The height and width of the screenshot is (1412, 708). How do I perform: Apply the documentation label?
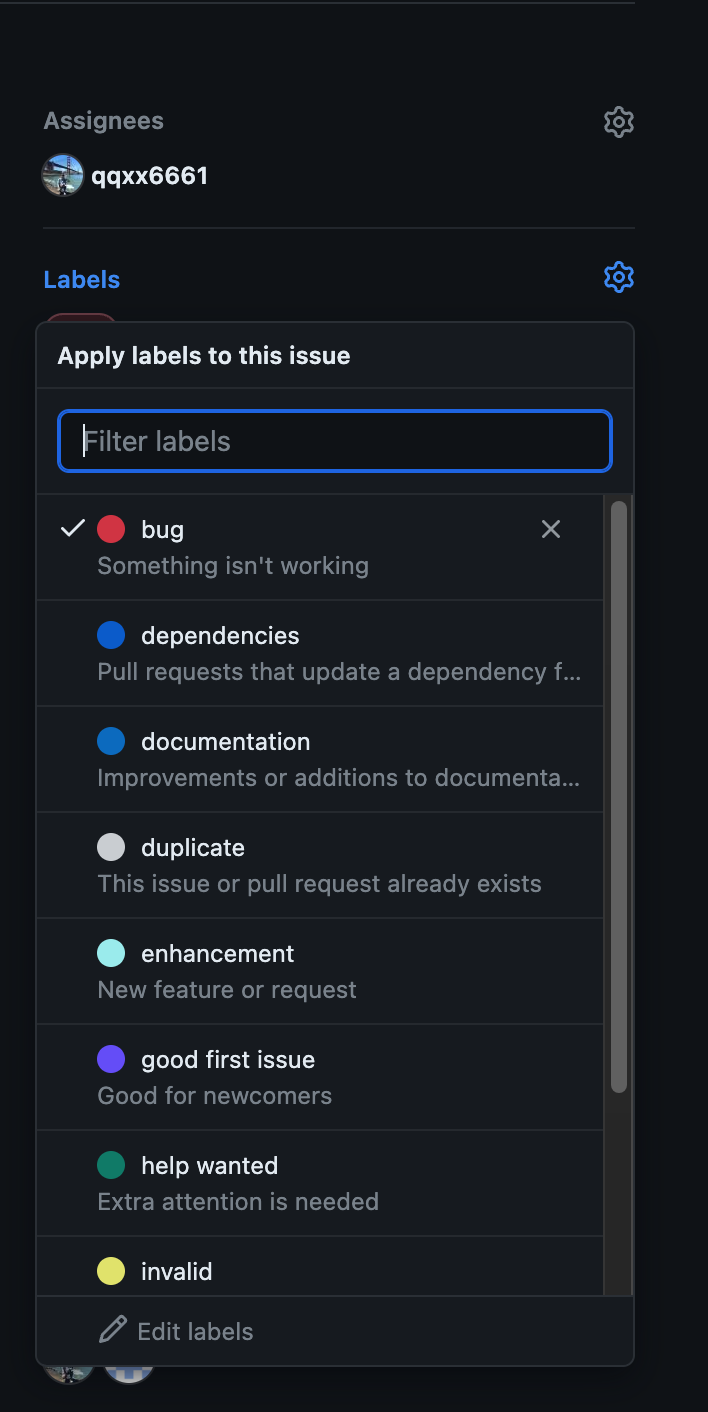pyautogui.click(x=320, y=759)
